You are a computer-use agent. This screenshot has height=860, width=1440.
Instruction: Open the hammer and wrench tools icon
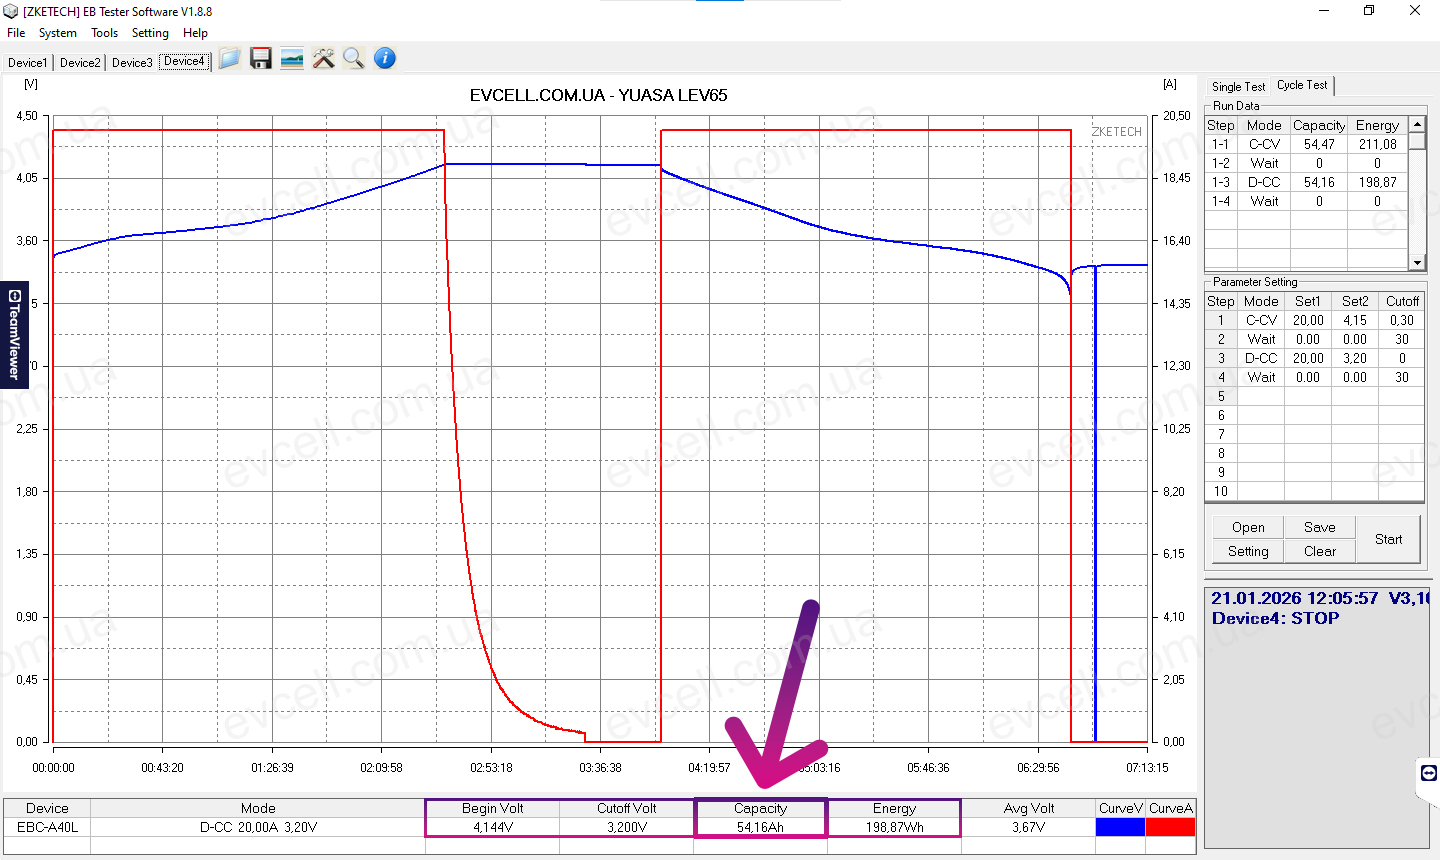coord(323,59)
